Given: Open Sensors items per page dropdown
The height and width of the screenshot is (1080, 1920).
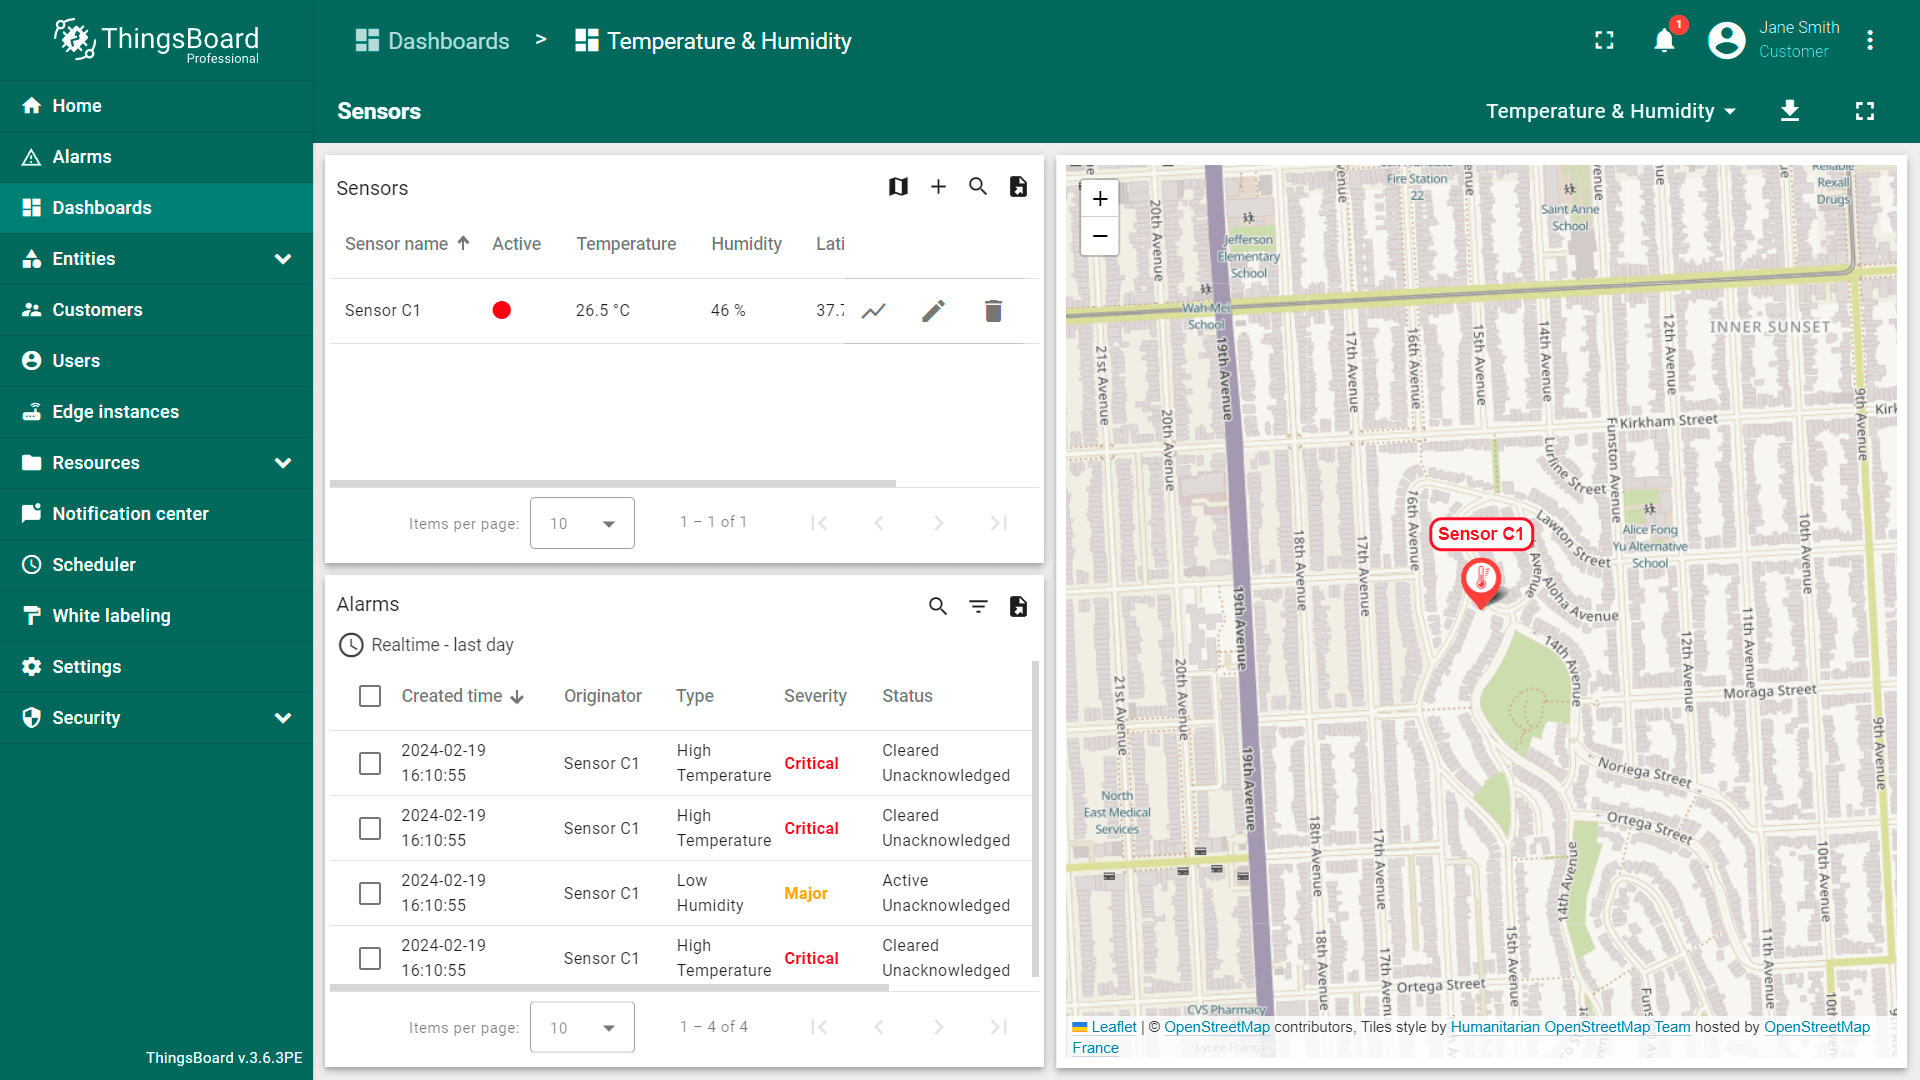Looking at the screenshot, I should 582,523.
